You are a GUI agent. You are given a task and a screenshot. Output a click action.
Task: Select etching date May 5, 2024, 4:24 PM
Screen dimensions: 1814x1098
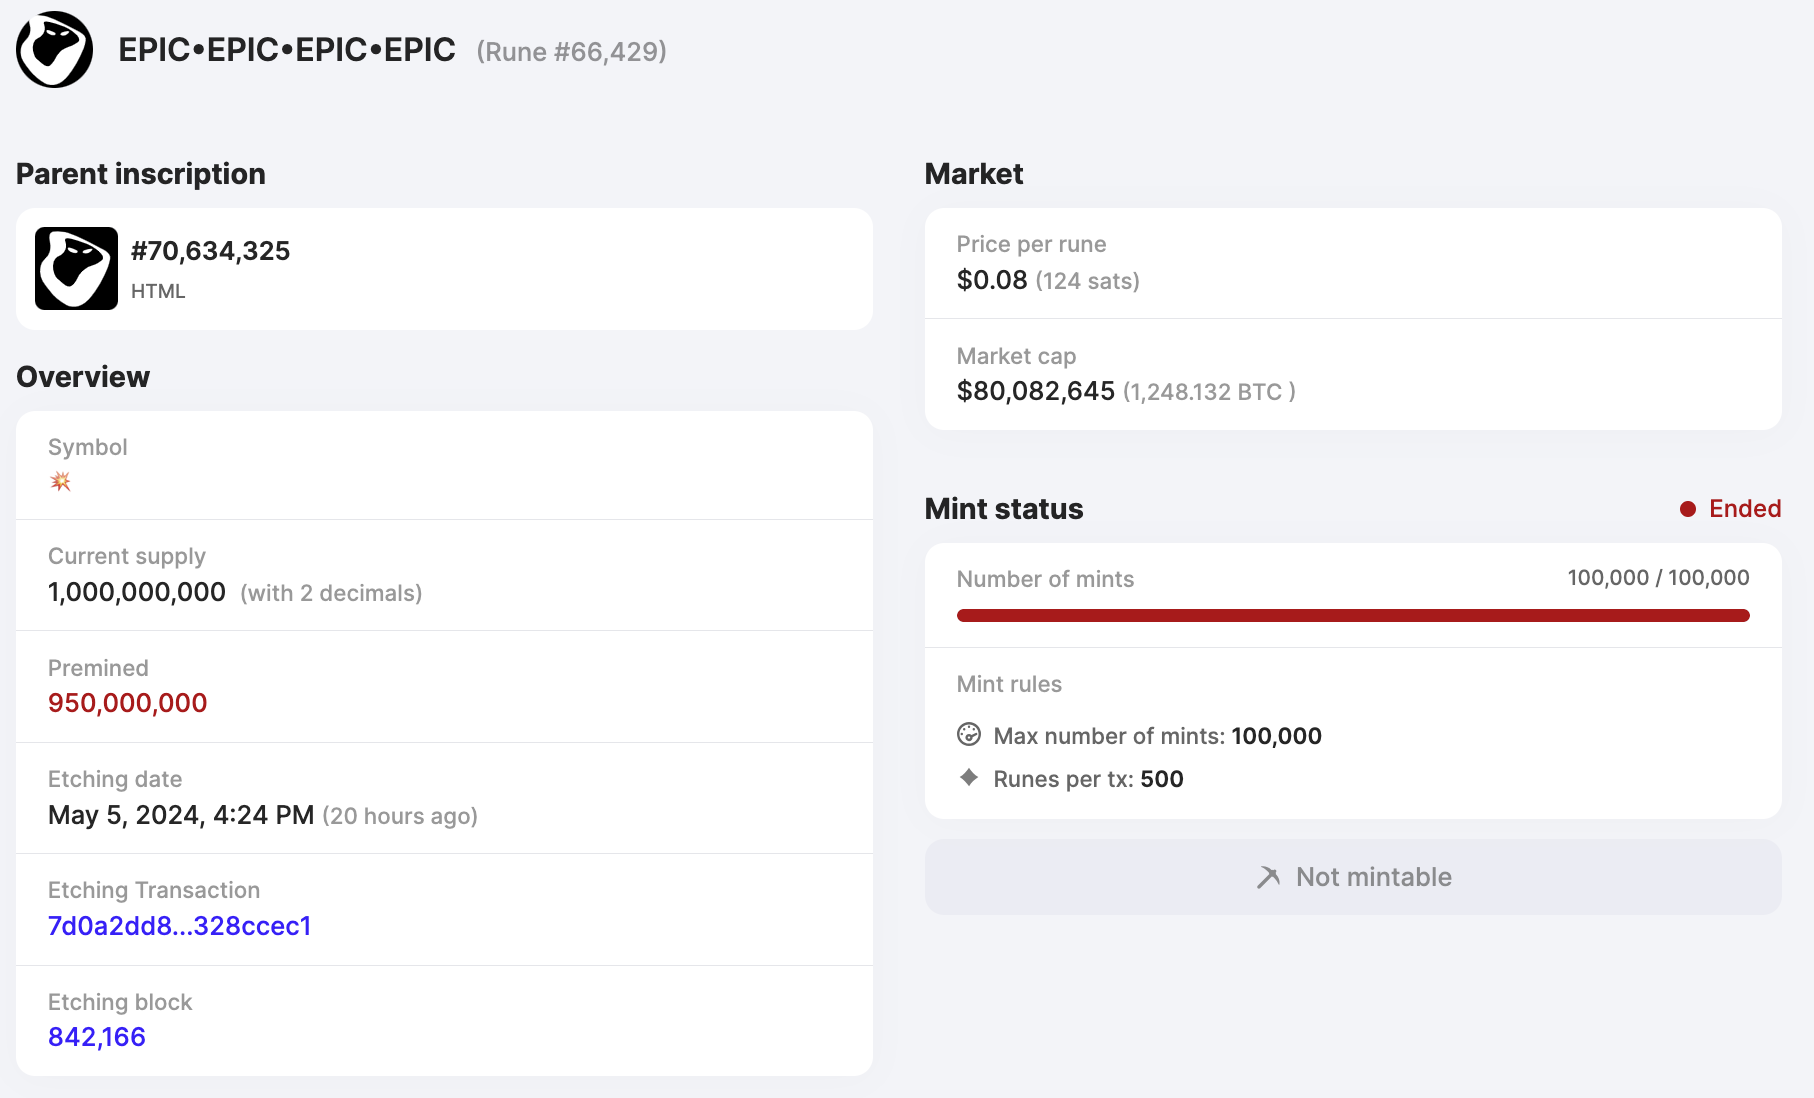point(181,815)
